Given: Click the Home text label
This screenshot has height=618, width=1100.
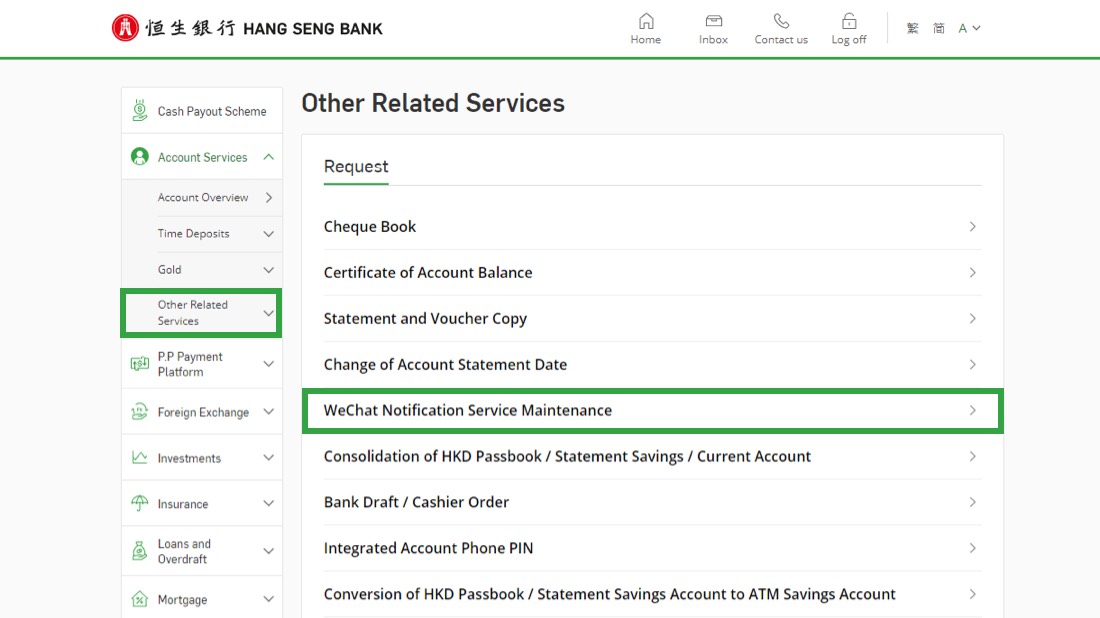Looking at the screenshot, I should point(645,40).
